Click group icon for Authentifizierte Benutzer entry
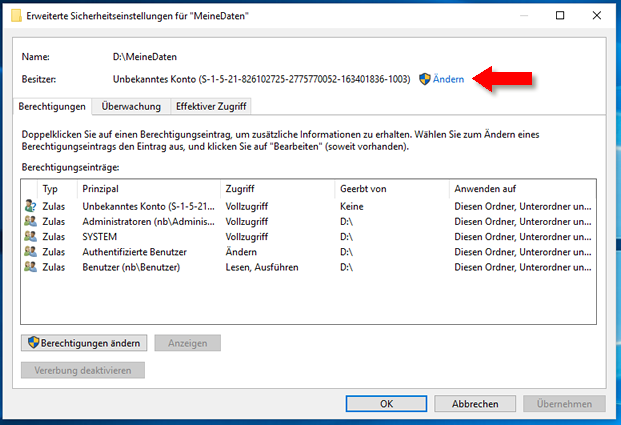Screen dimensions: 621x425 click(x=30, y=252)
